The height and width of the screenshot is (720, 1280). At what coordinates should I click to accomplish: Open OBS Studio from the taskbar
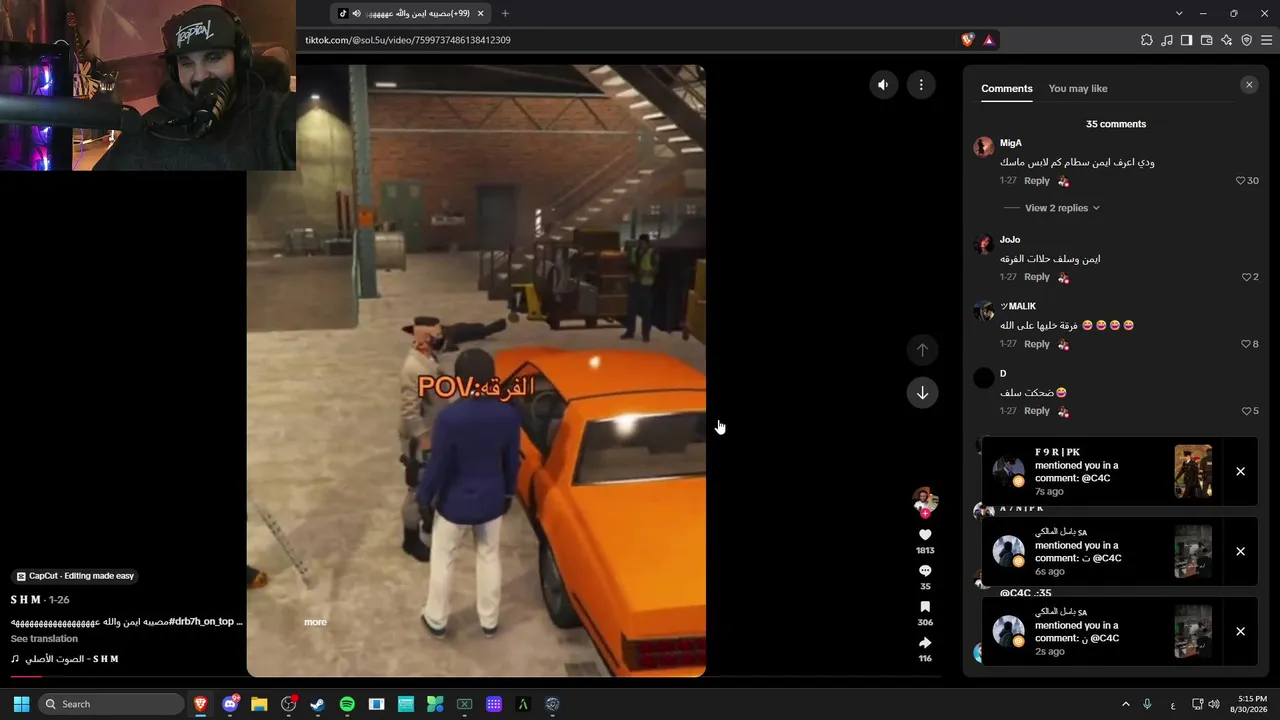(289, 704)
